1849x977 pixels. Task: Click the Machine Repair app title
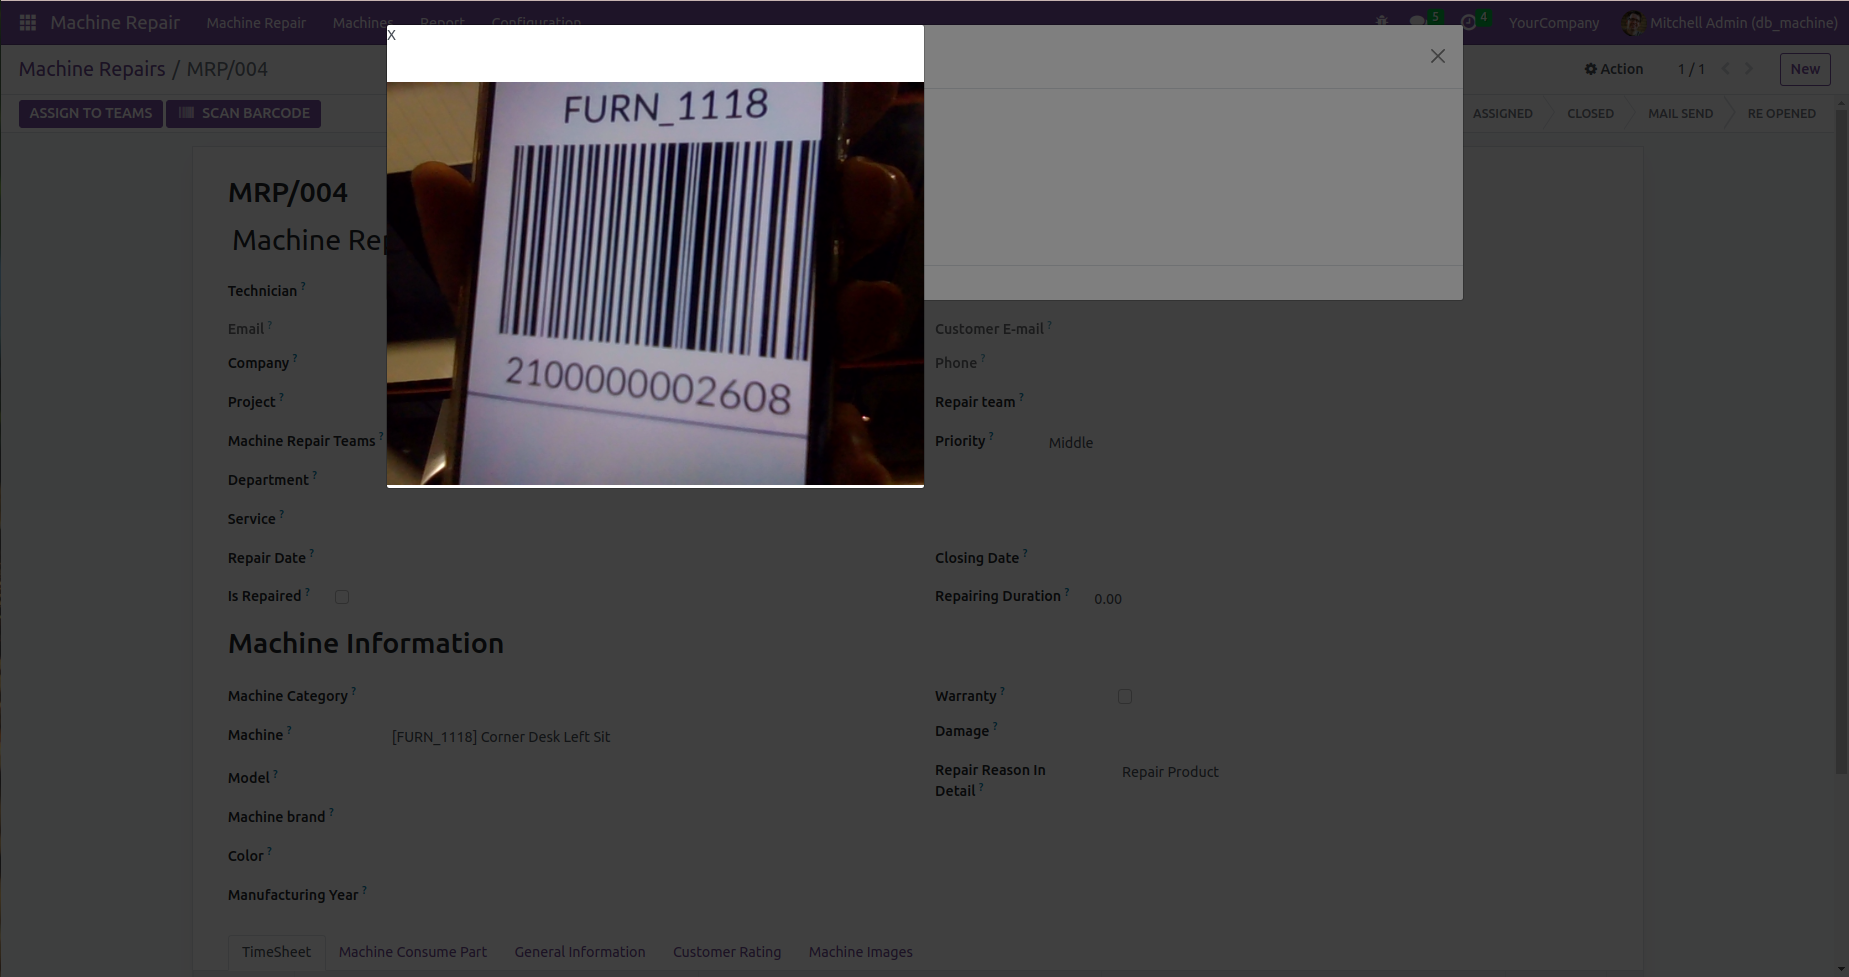[115, 22]
